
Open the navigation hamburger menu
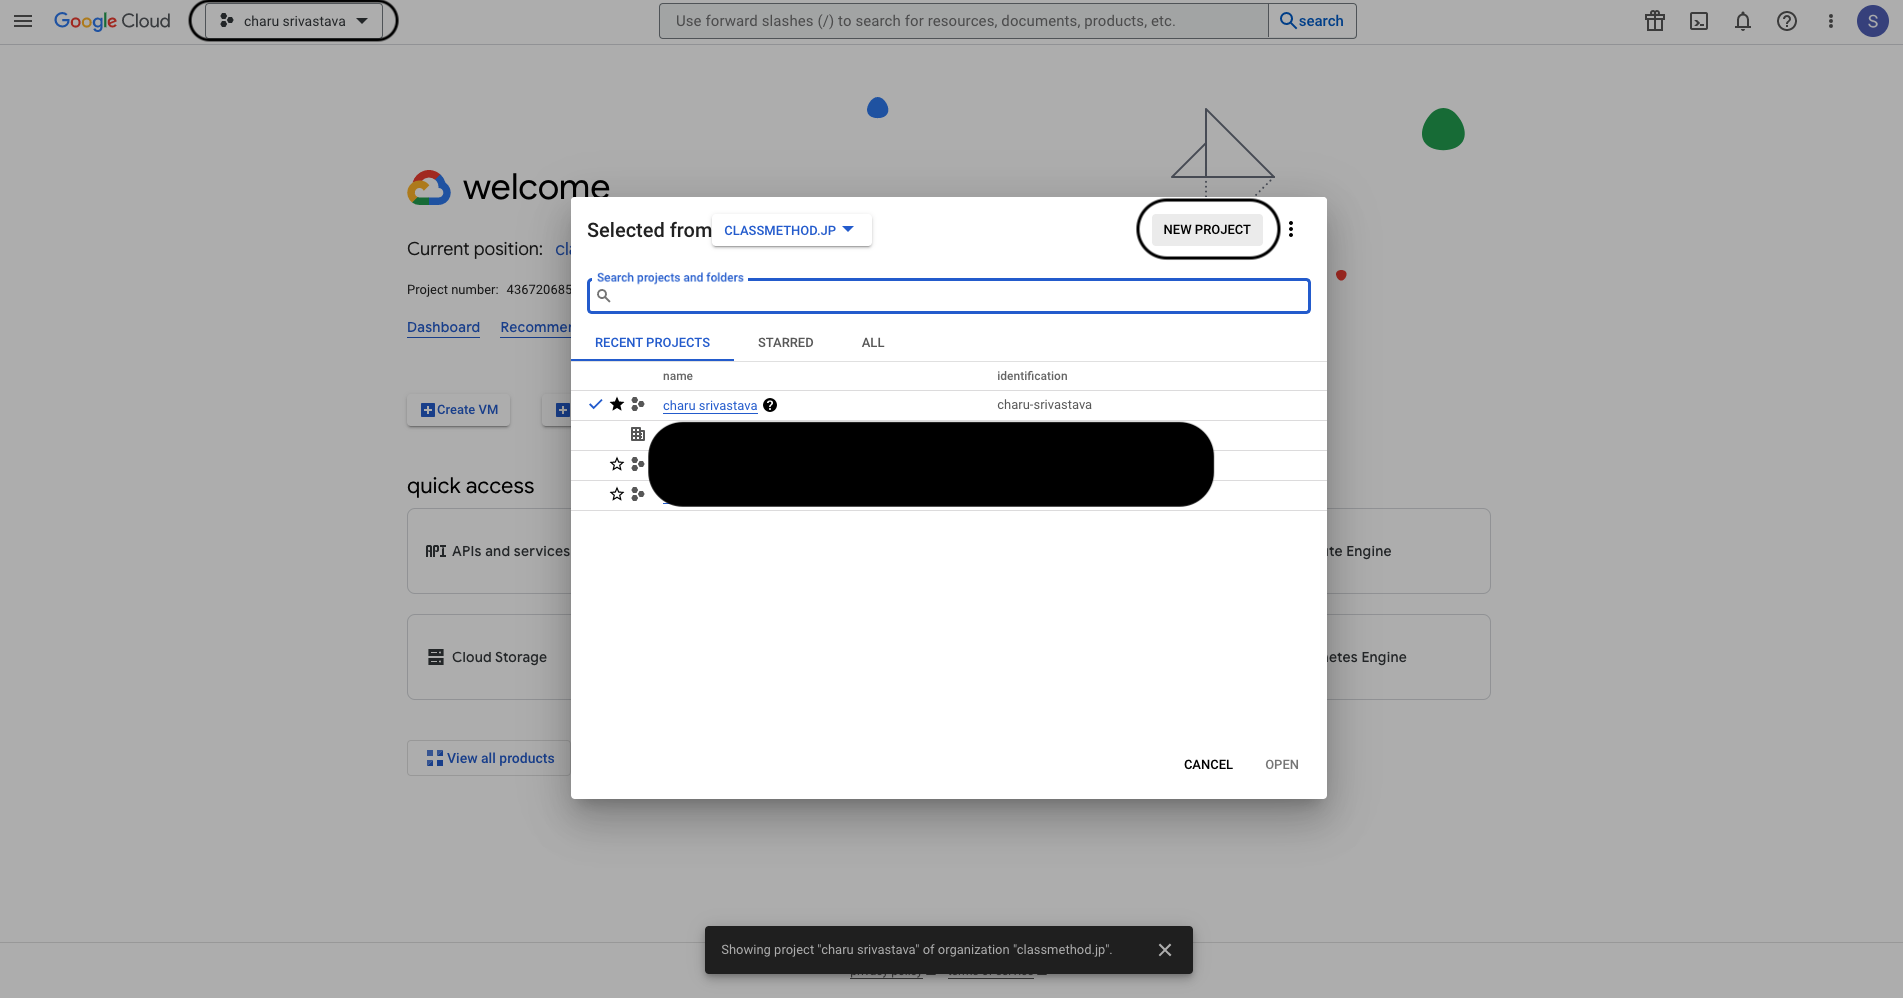tap(22, 21)
